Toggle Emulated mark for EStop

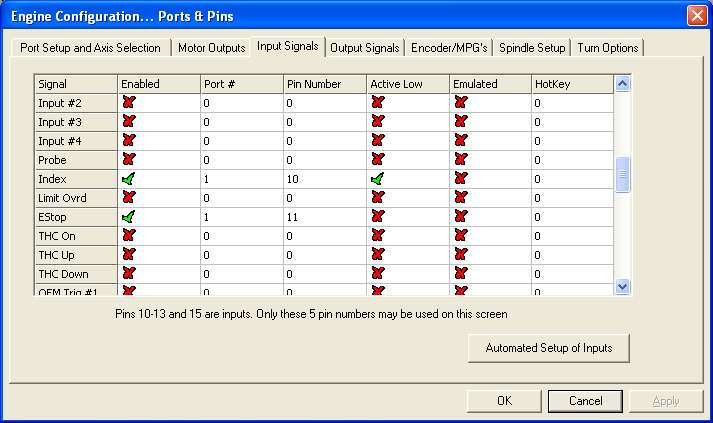point(461,217)
